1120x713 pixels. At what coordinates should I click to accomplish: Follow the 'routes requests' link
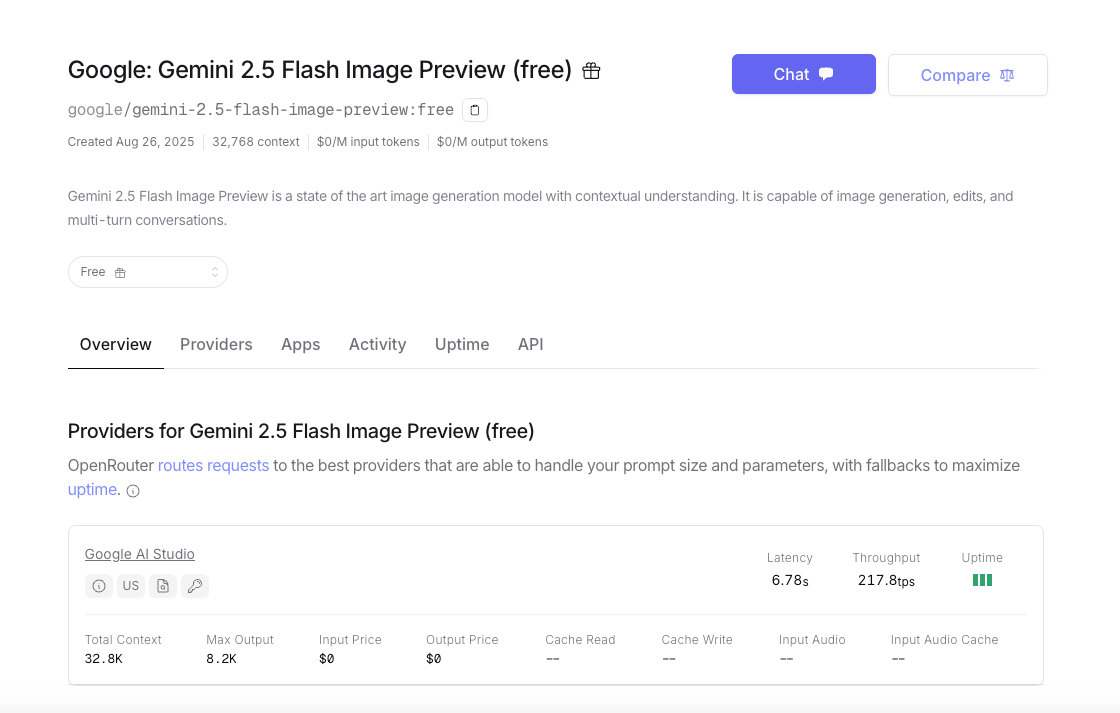click(x=214, y=466)
